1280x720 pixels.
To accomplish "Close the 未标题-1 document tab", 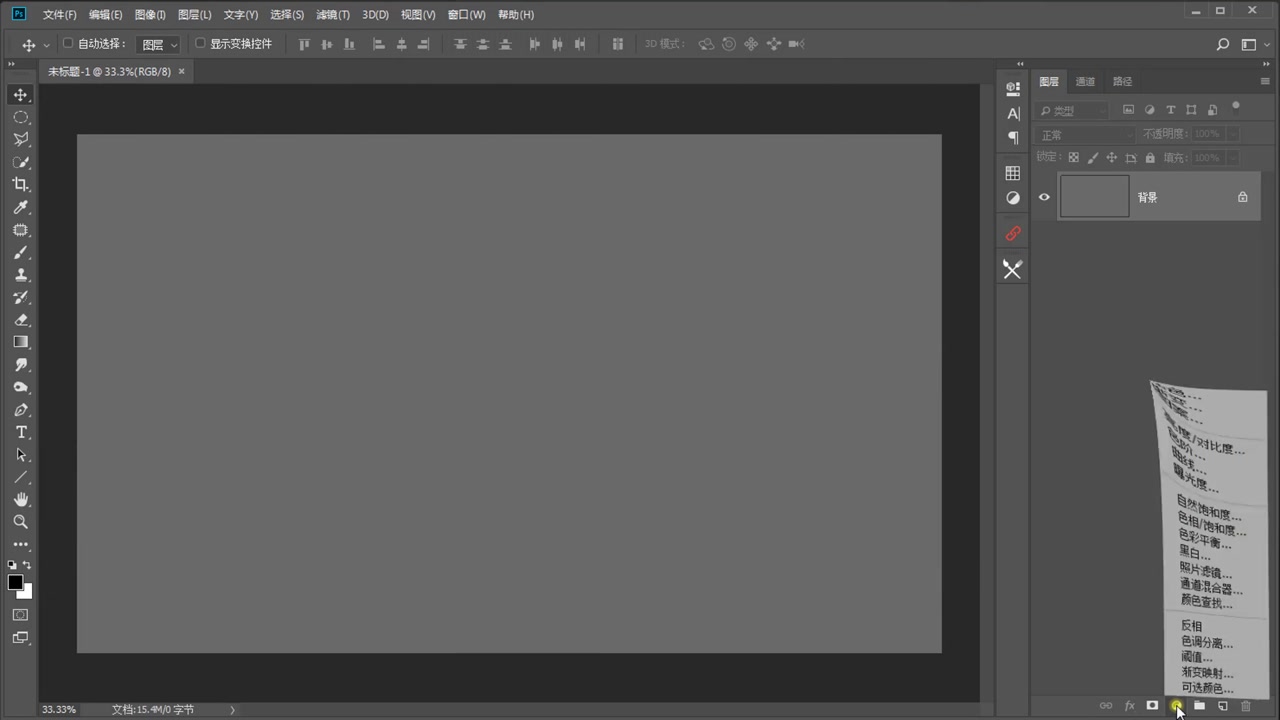I will pyautogui.click(x=181, y=72).
